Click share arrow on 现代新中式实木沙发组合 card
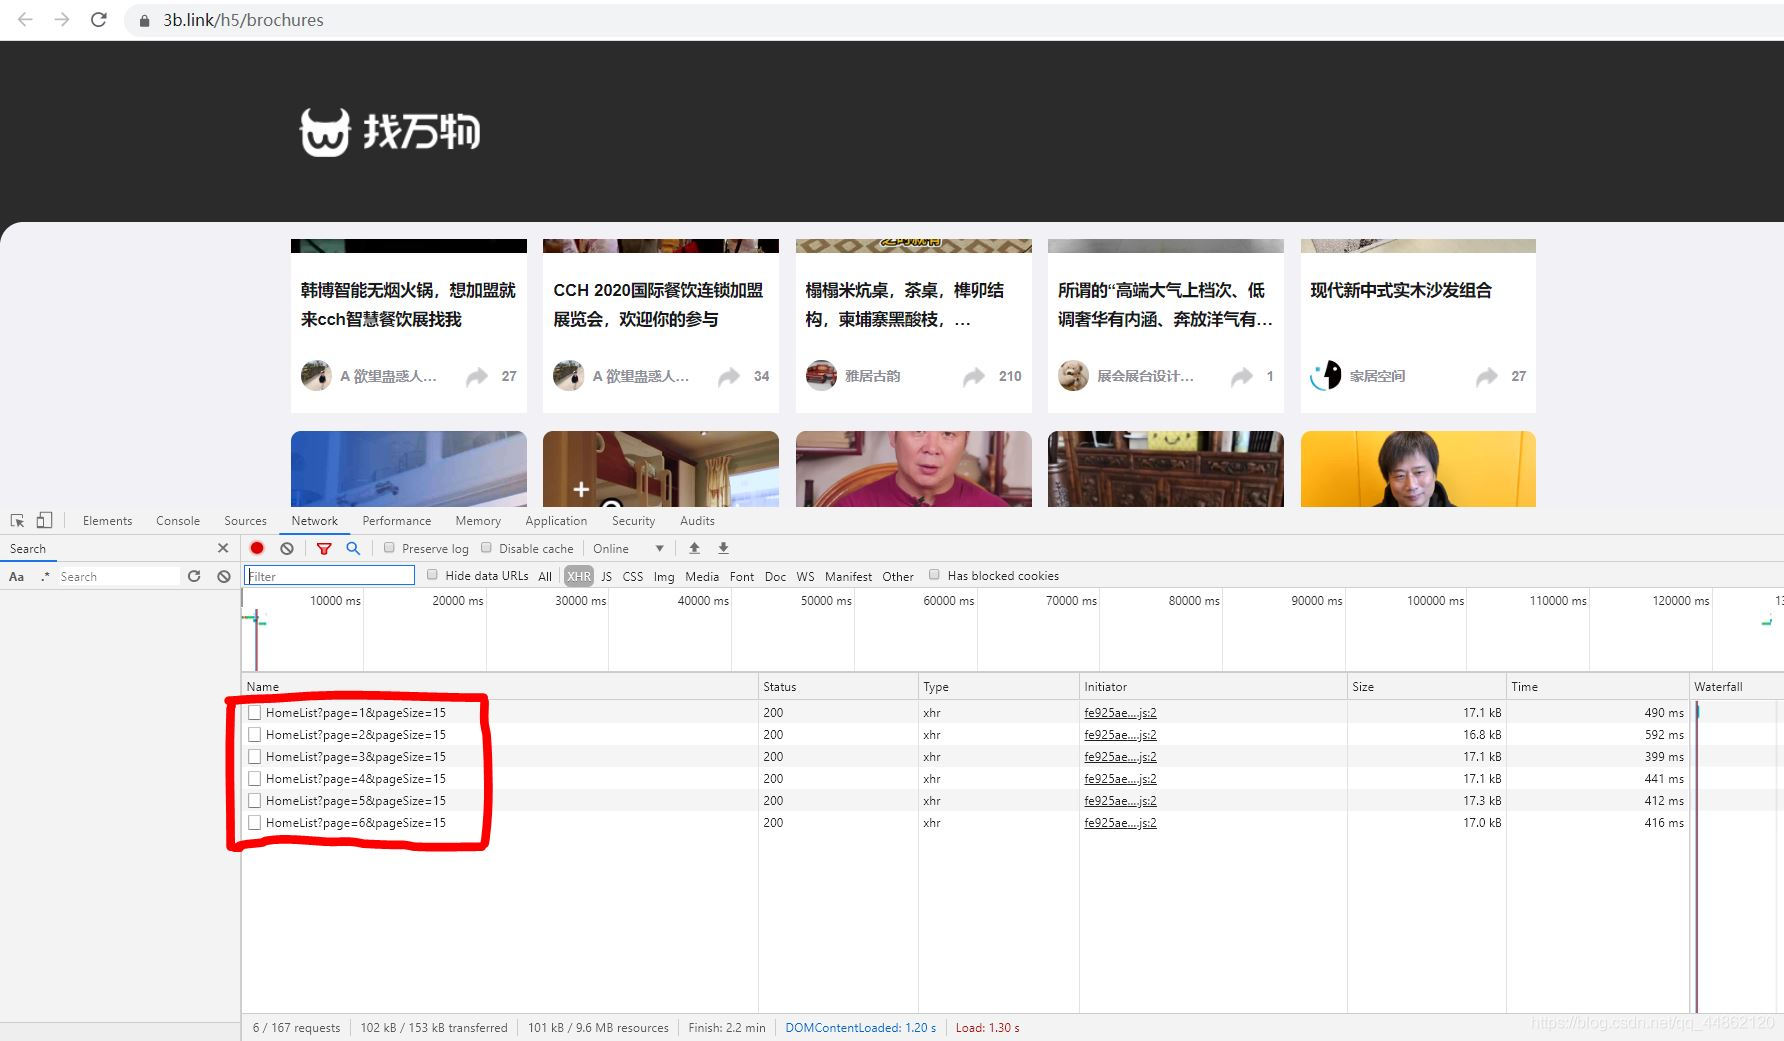This screenshot has width=1784, height=1041. [x=1487, y=376]
